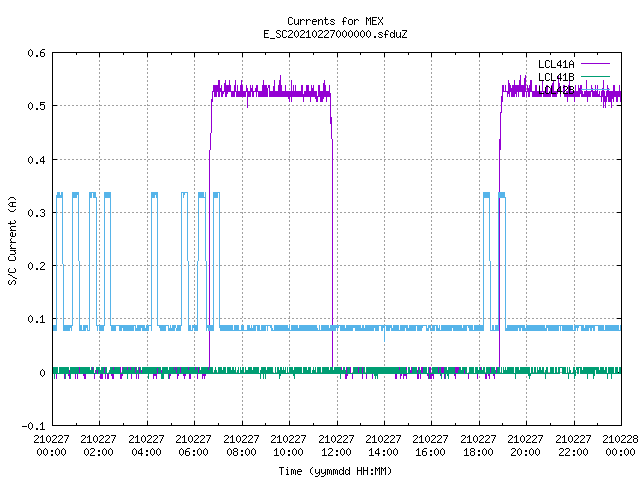640x480 pixels.
Task: Click the green LCL41B legend line sample
Action: click(595, 76)
